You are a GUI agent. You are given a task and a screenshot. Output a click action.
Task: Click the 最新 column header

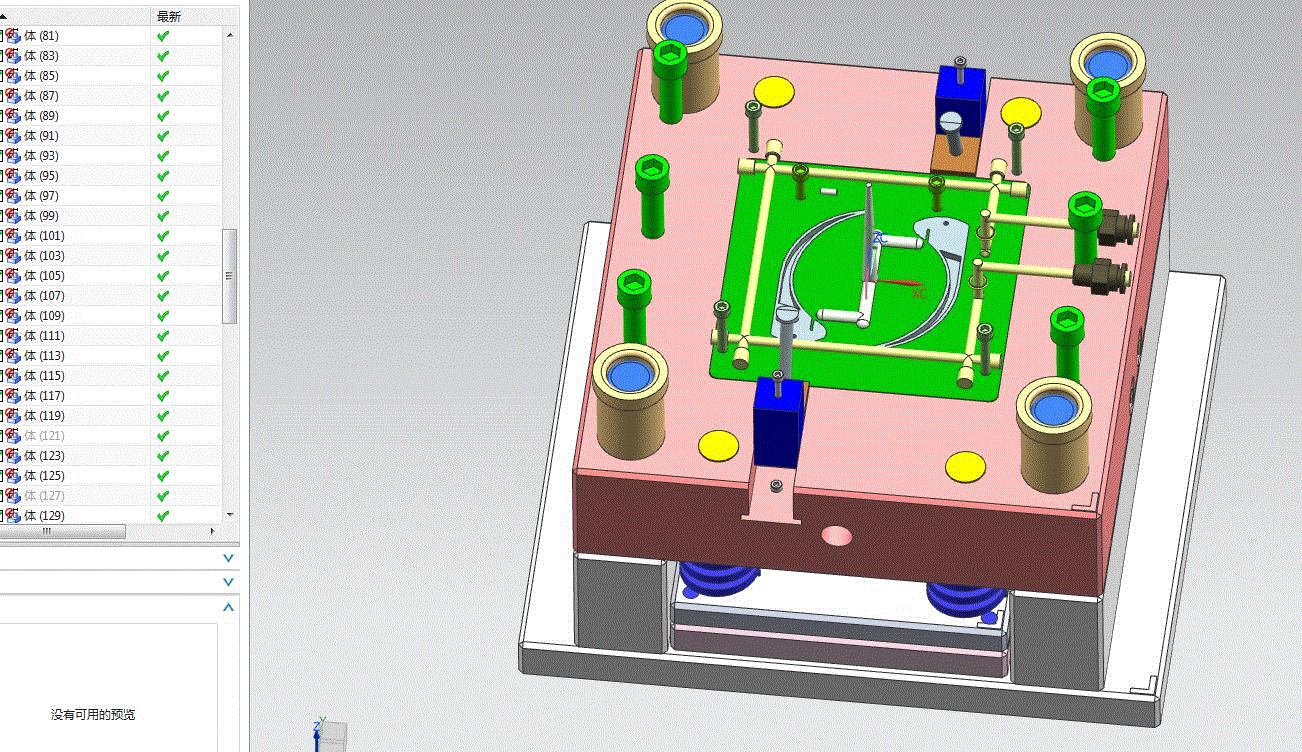[169, 16]
